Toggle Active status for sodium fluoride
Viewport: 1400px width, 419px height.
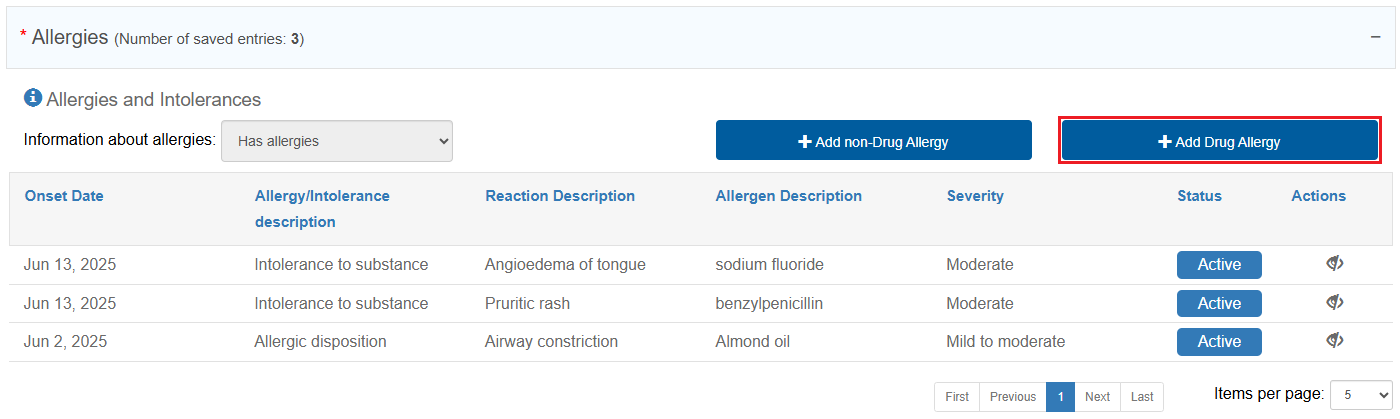tap(1219, 265)
